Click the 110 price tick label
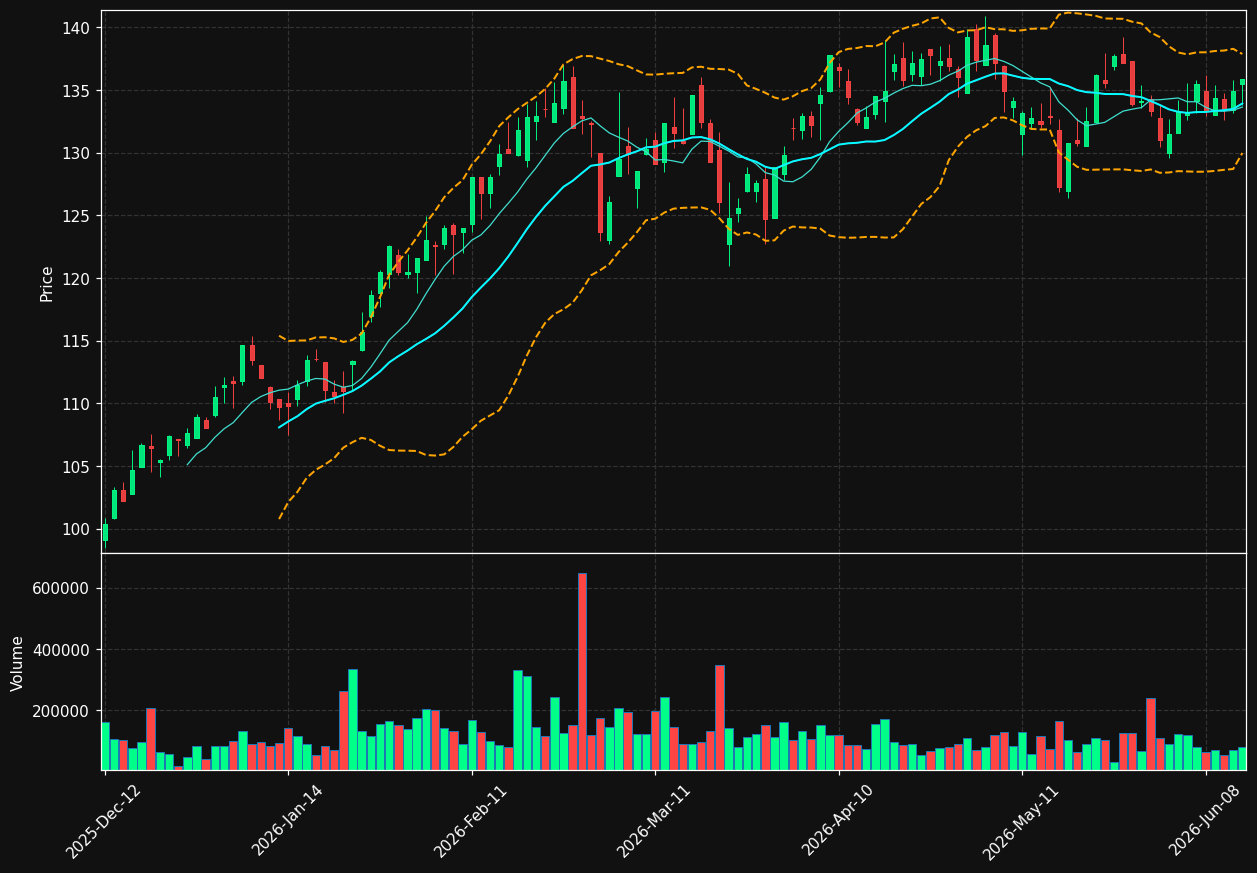 (x=78, y=404)
